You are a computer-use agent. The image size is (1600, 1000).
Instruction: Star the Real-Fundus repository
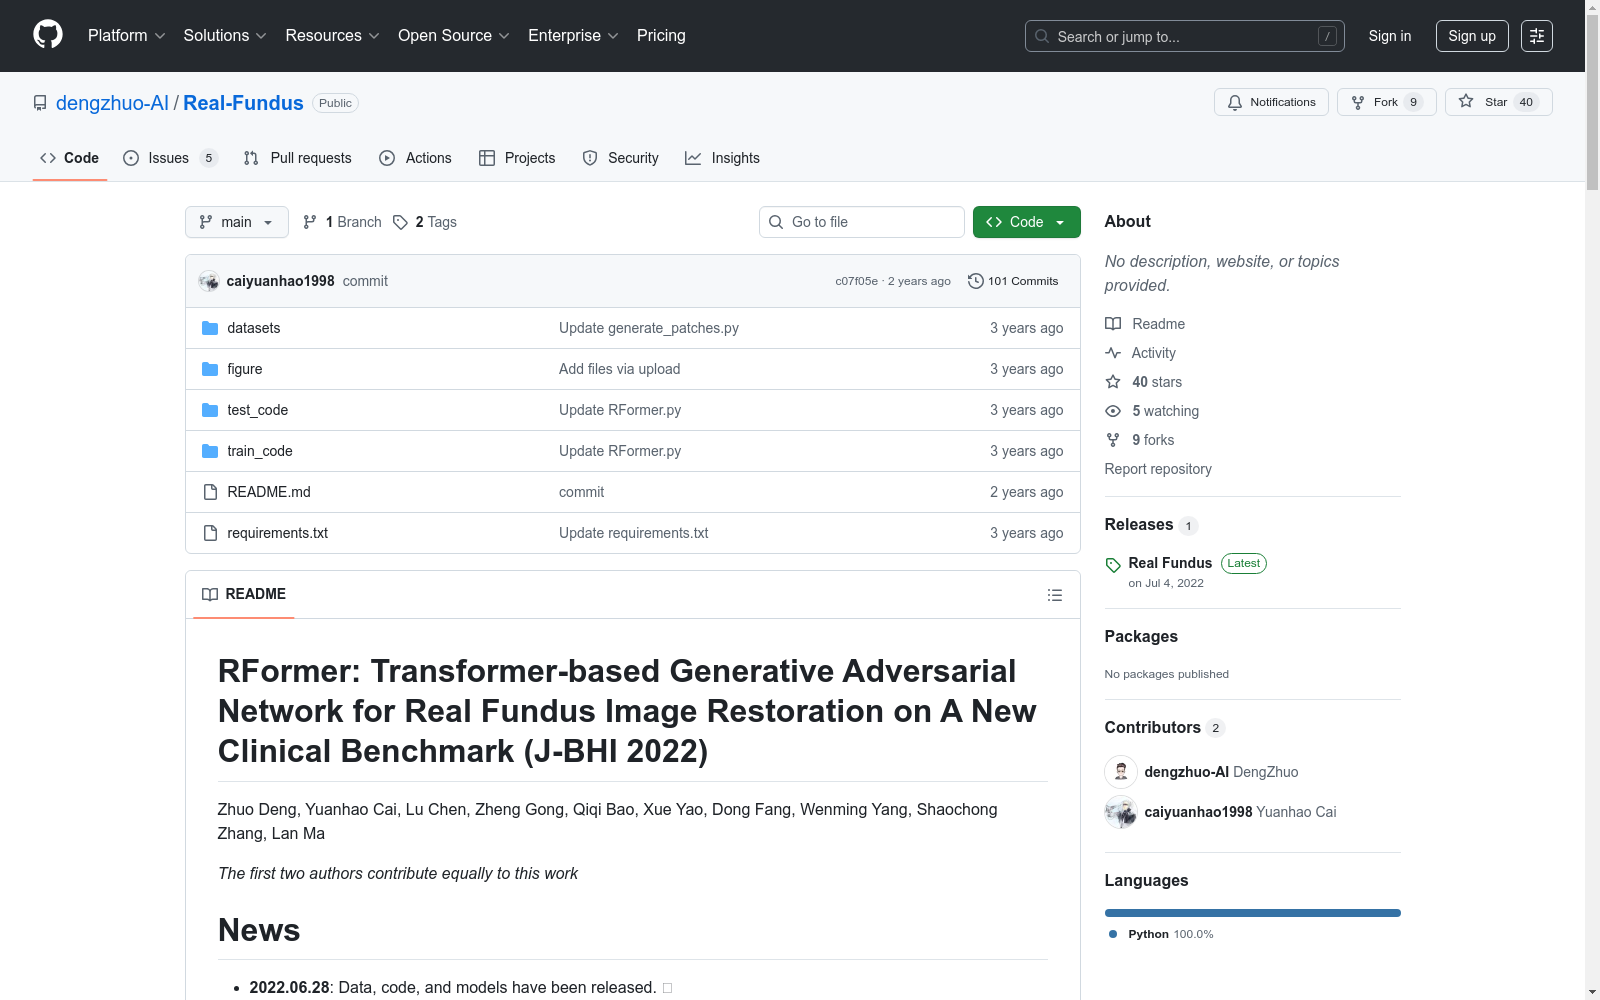(x=1498, y=102)
